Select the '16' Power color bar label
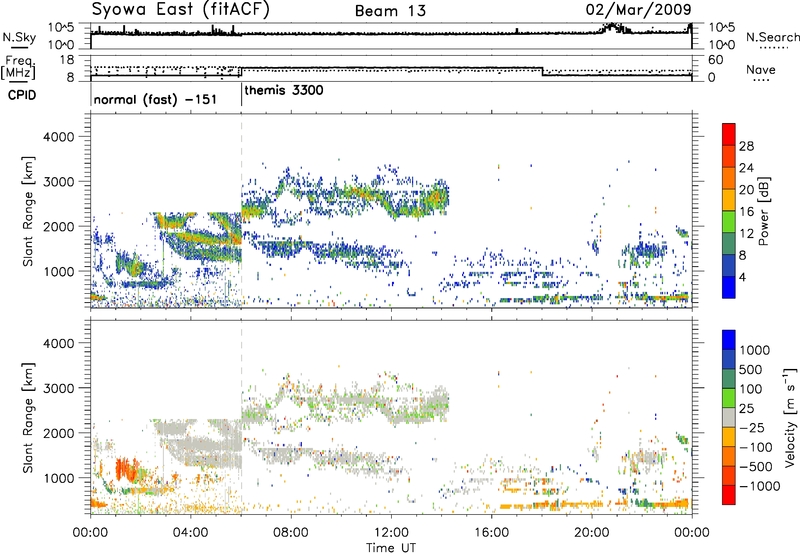 point(746,212)
